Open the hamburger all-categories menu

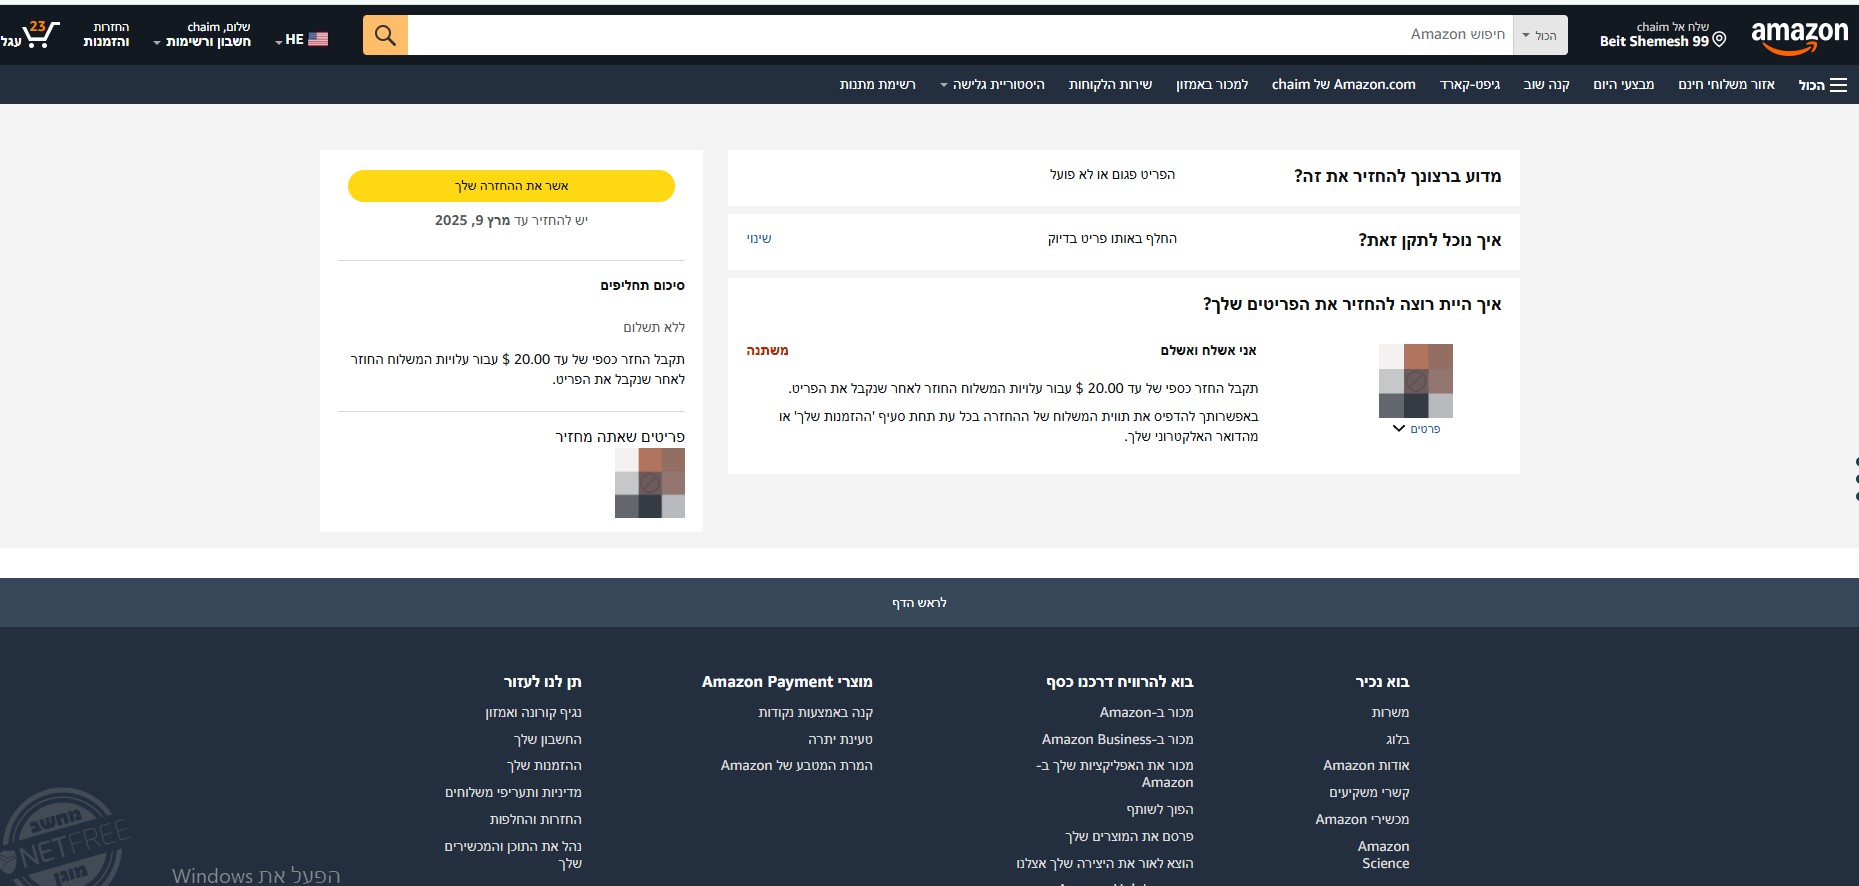[1824, 85]
